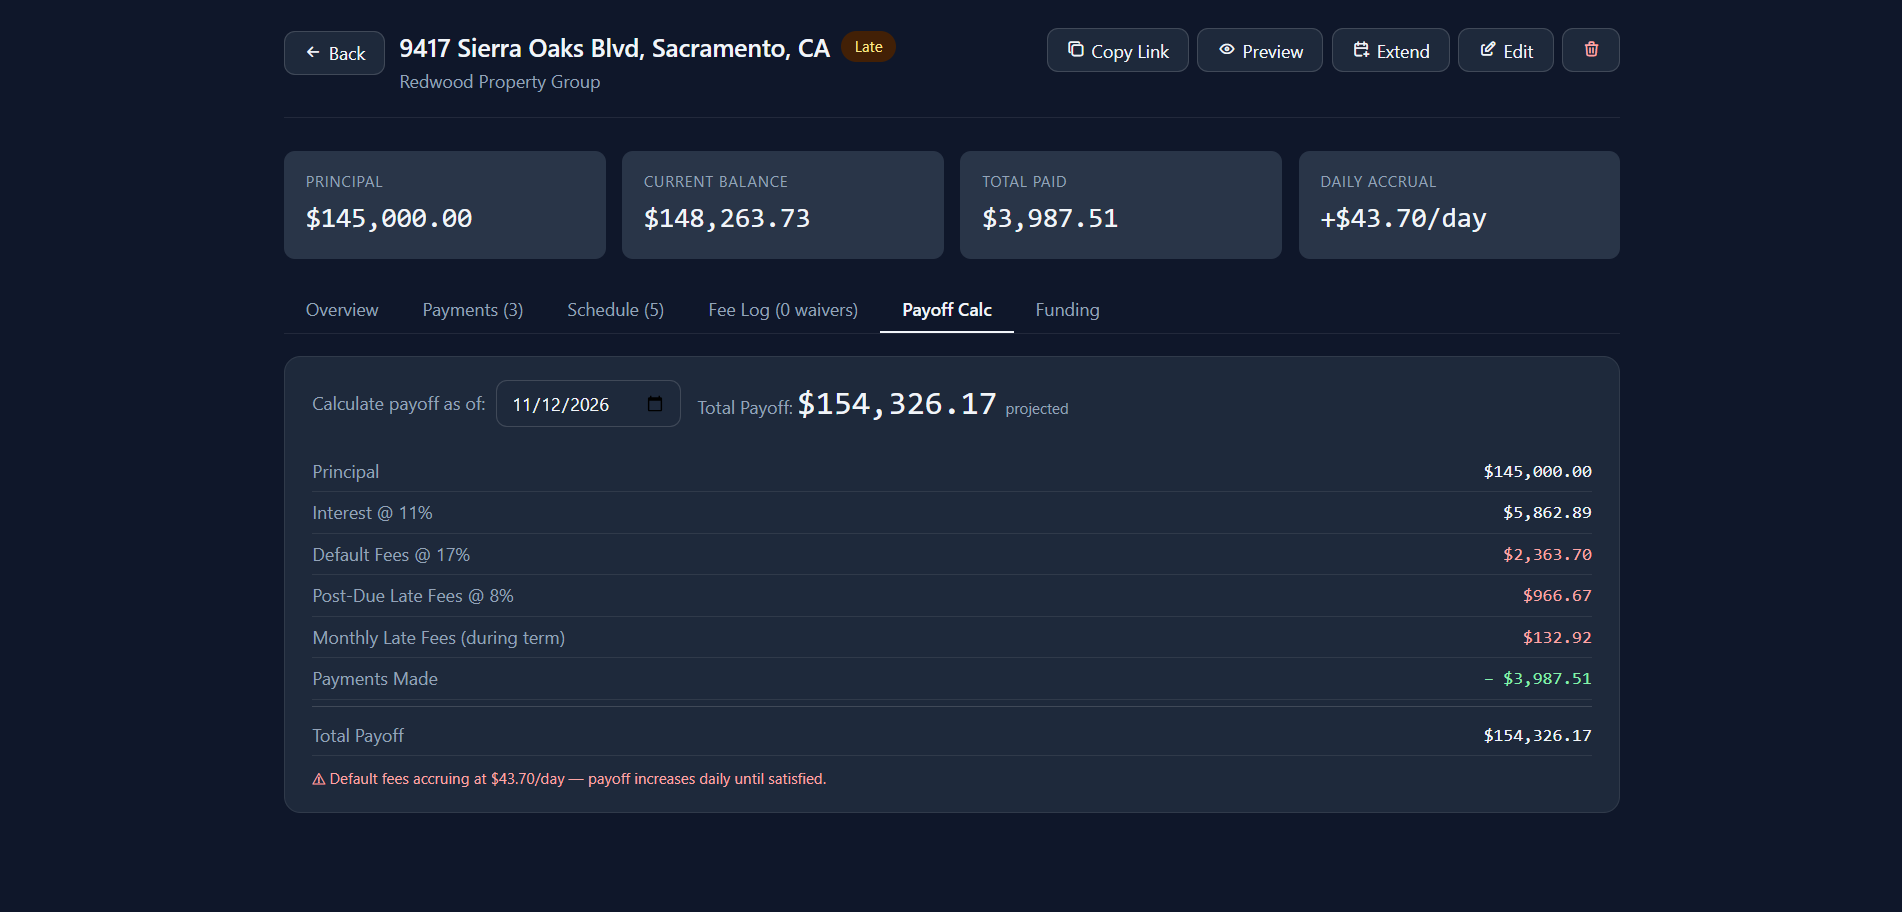Click the 9417 Sierra Oaks Blvd heading

614,49
